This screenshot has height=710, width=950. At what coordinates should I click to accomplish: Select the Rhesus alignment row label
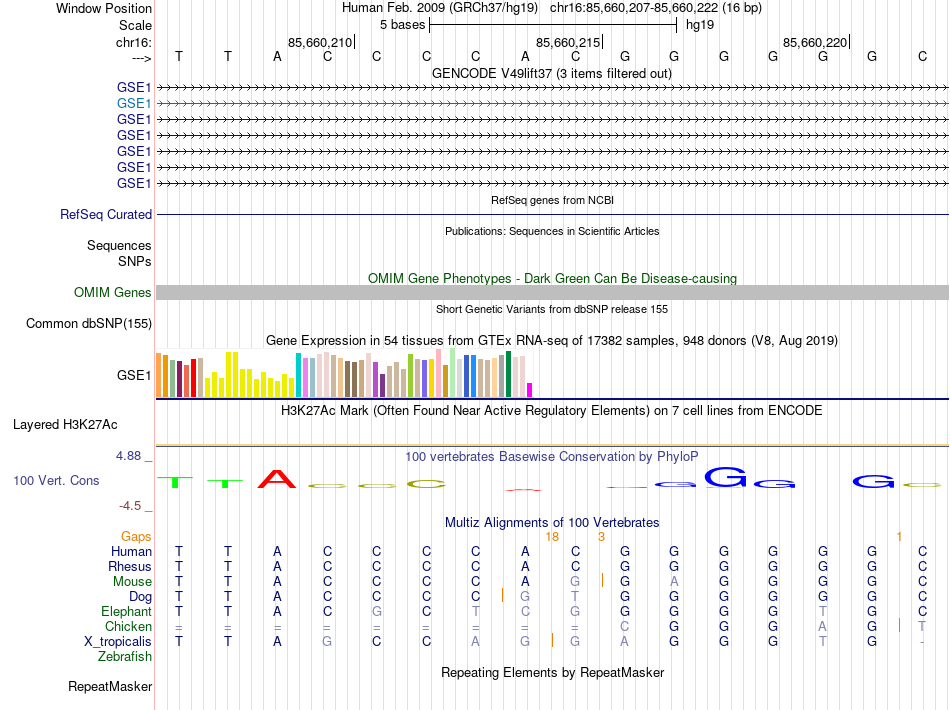coord(130,566)
